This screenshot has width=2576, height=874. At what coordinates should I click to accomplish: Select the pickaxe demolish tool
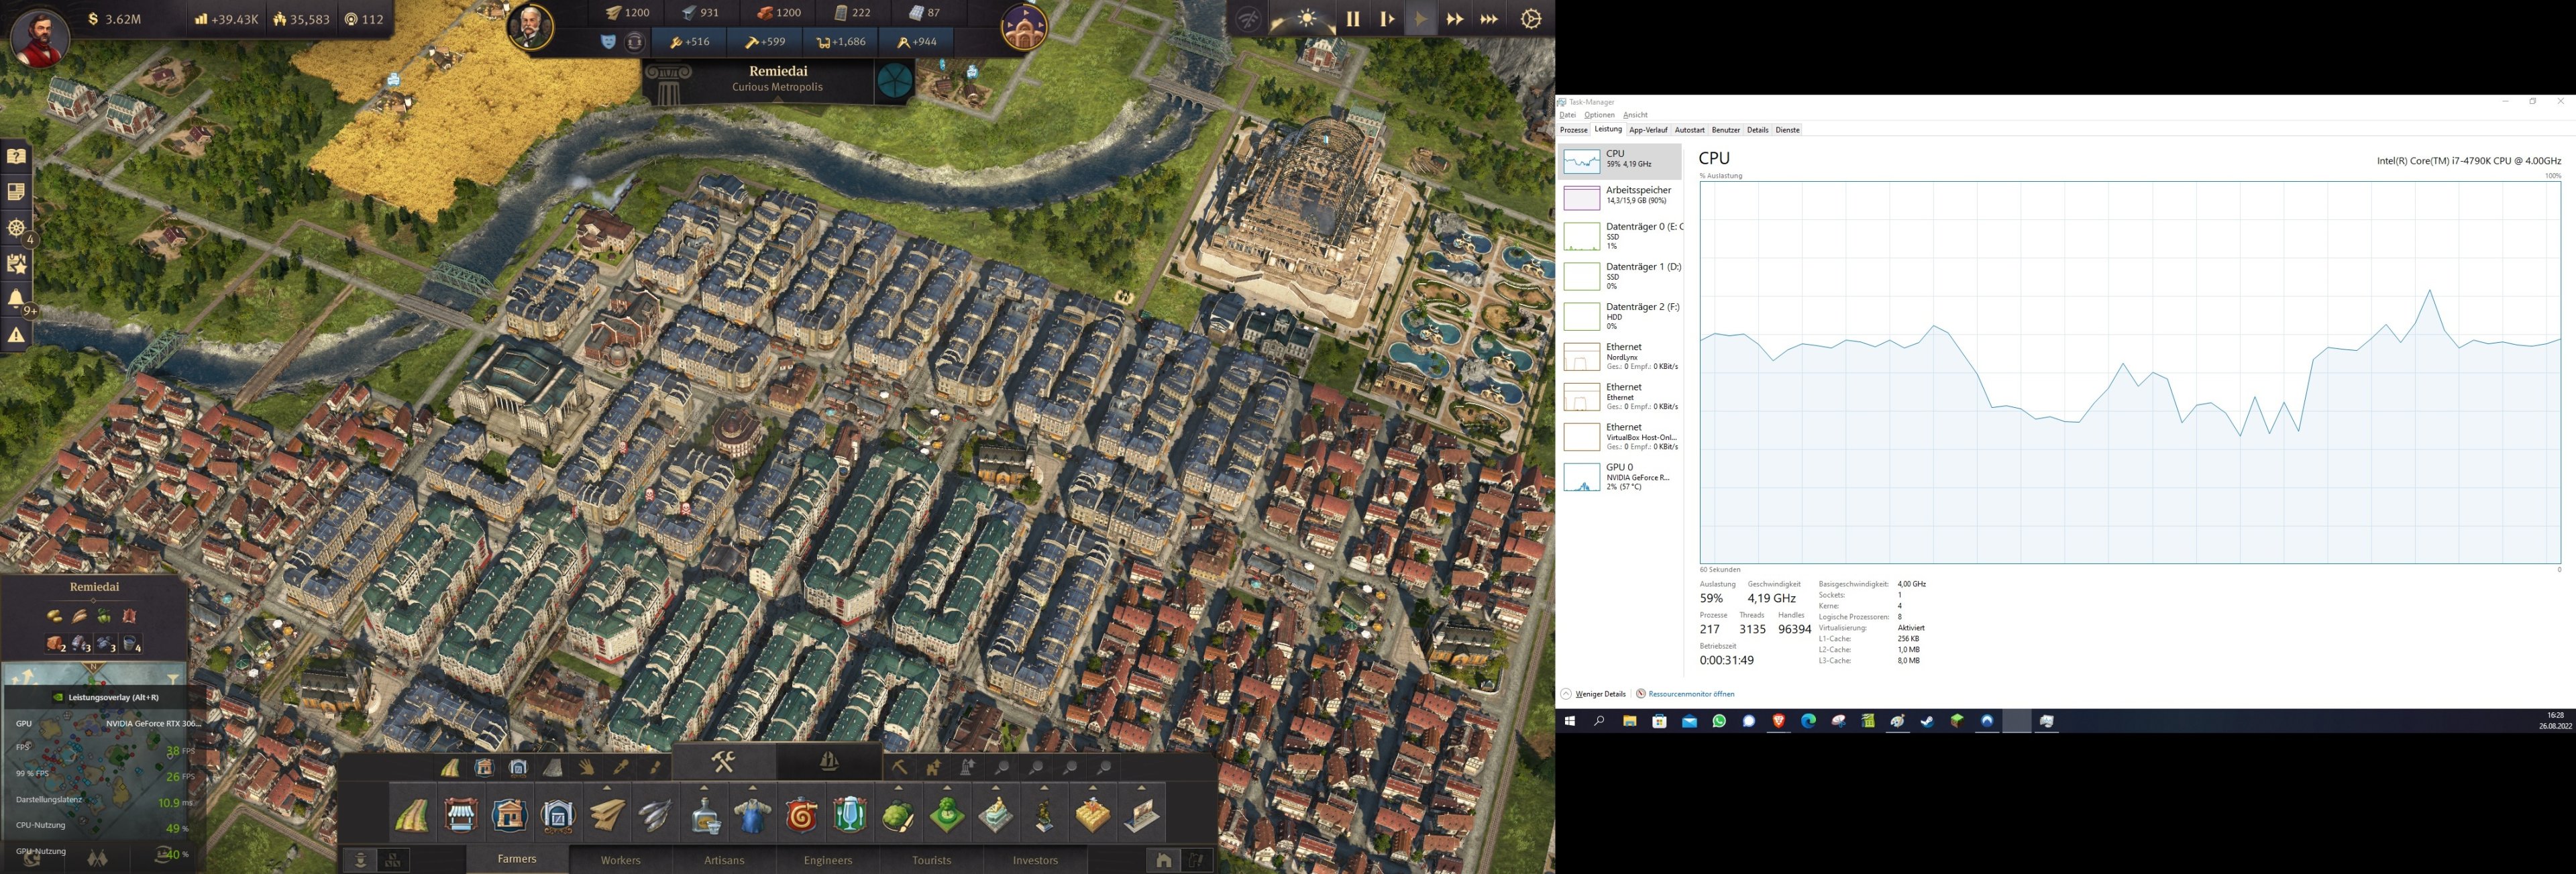(899, 767)
